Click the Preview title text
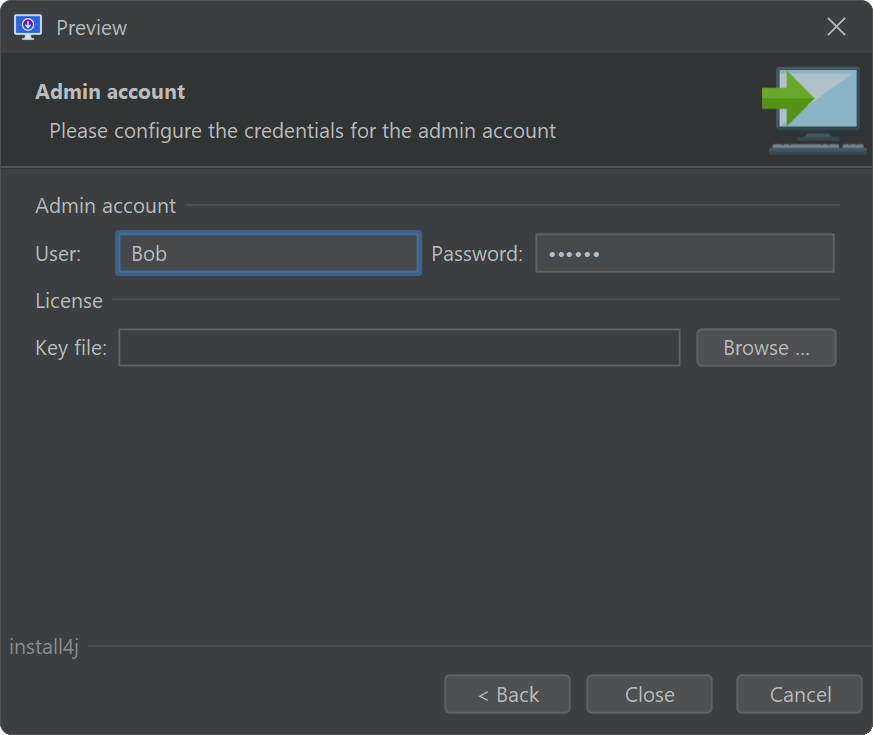The height and width of the screenshot is (735, 873). (x=92, y=28)
